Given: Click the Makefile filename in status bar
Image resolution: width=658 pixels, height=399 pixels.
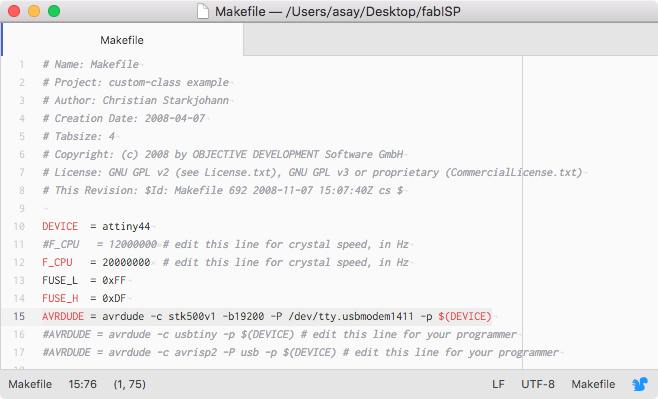Looking at the screenshot, I should click(30, 384).
